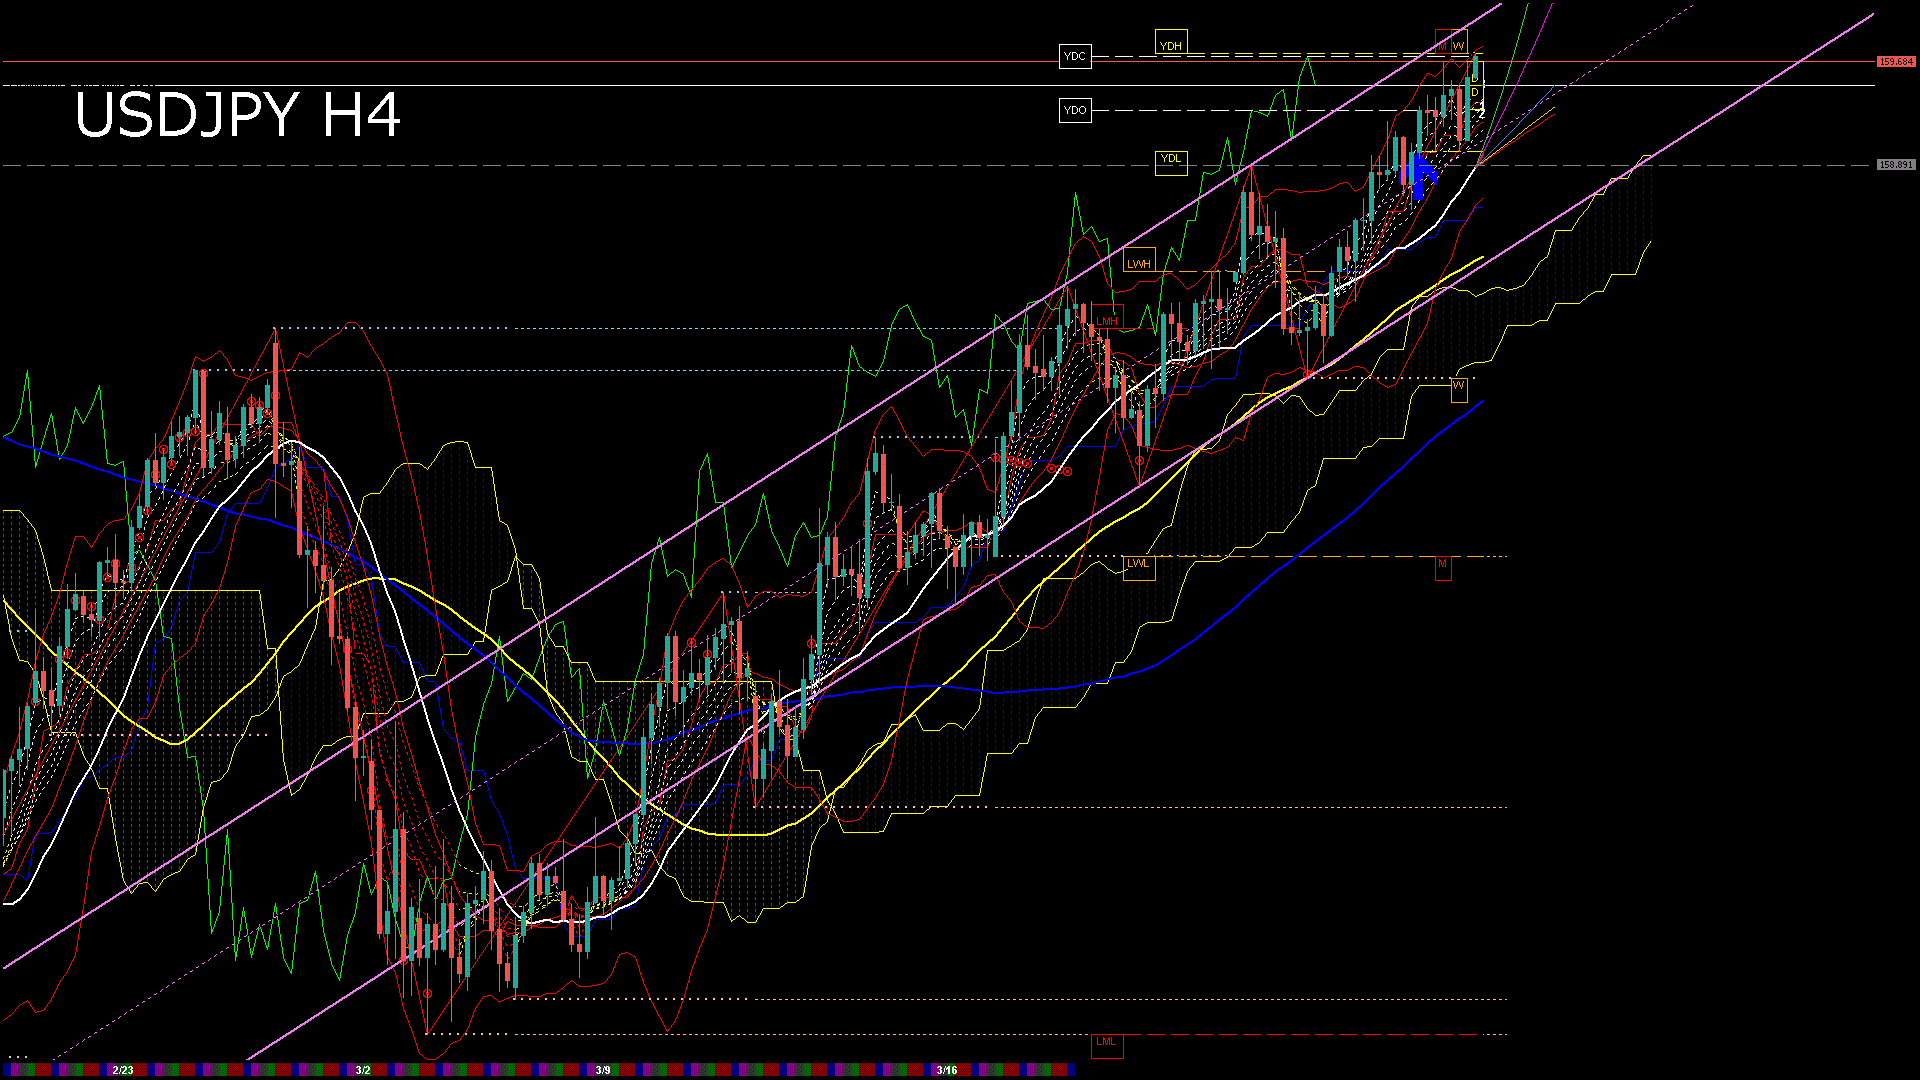Toggle the upper D label beside current candle
The width and height of the screenshot is (1920, 1080).
tap(1475, 80)
